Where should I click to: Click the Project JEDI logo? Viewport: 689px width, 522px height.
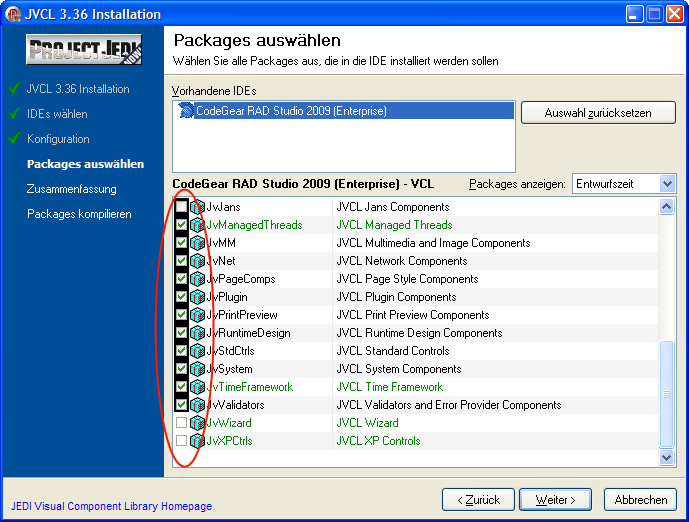[84, 49]
